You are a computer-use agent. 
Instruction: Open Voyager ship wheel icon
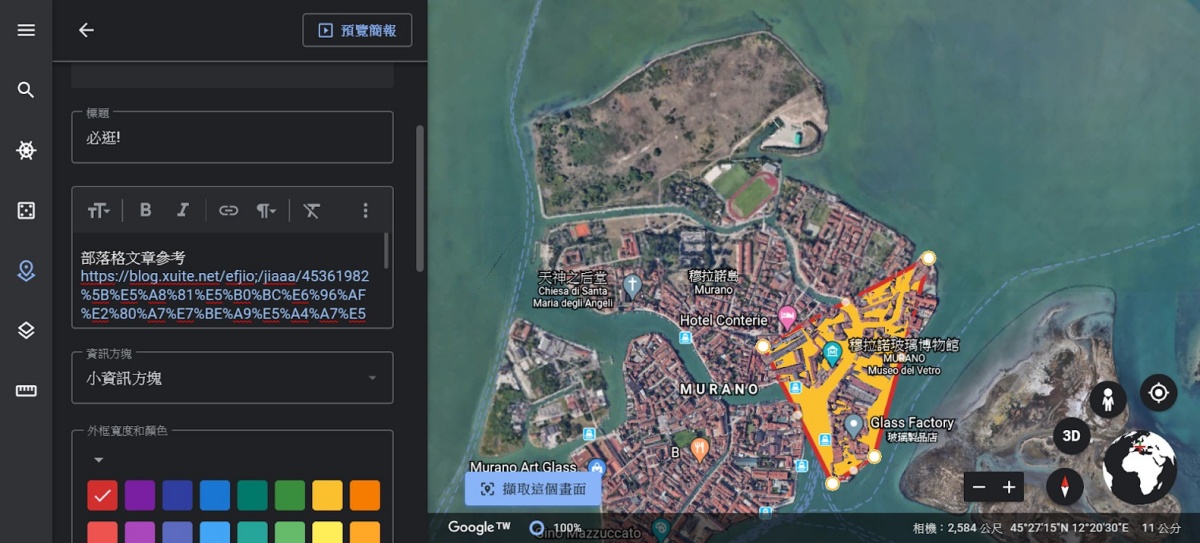26,150
